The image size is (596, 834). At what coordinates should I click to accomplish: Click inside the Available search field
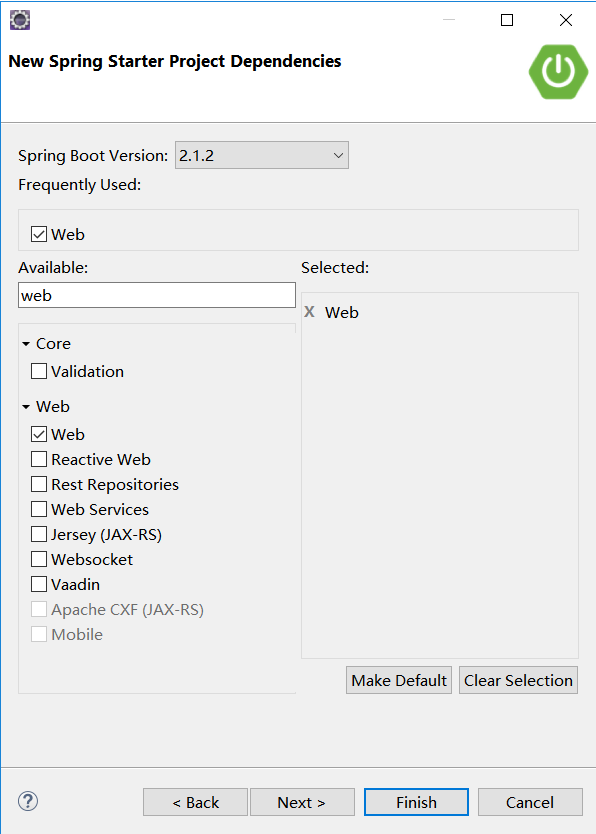click(156, 294)
